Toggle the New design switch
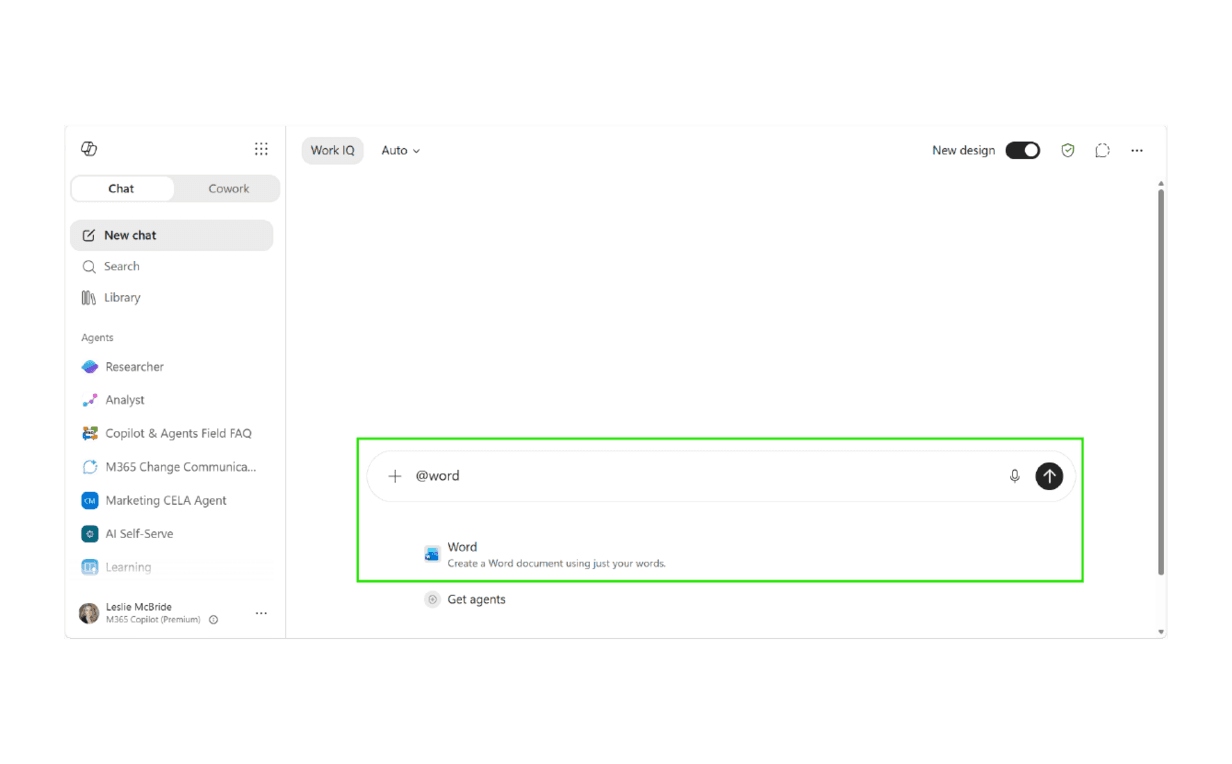The width and height of the screenshot is (1232, 764). tap(1022, 150)
